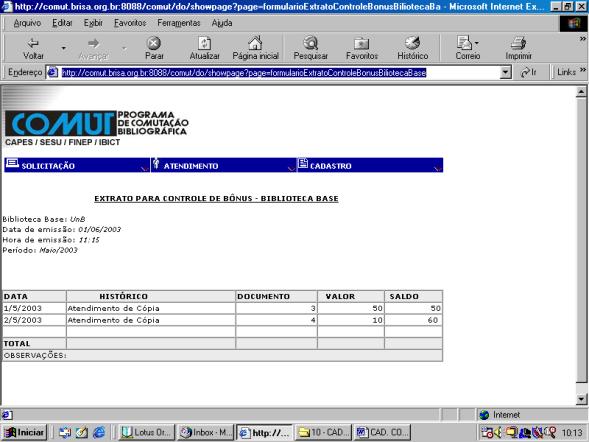Expand the address bar dropdown arrow
Image resolution: width=589 pixels, height=442 pixels.
tap(506, 72)
